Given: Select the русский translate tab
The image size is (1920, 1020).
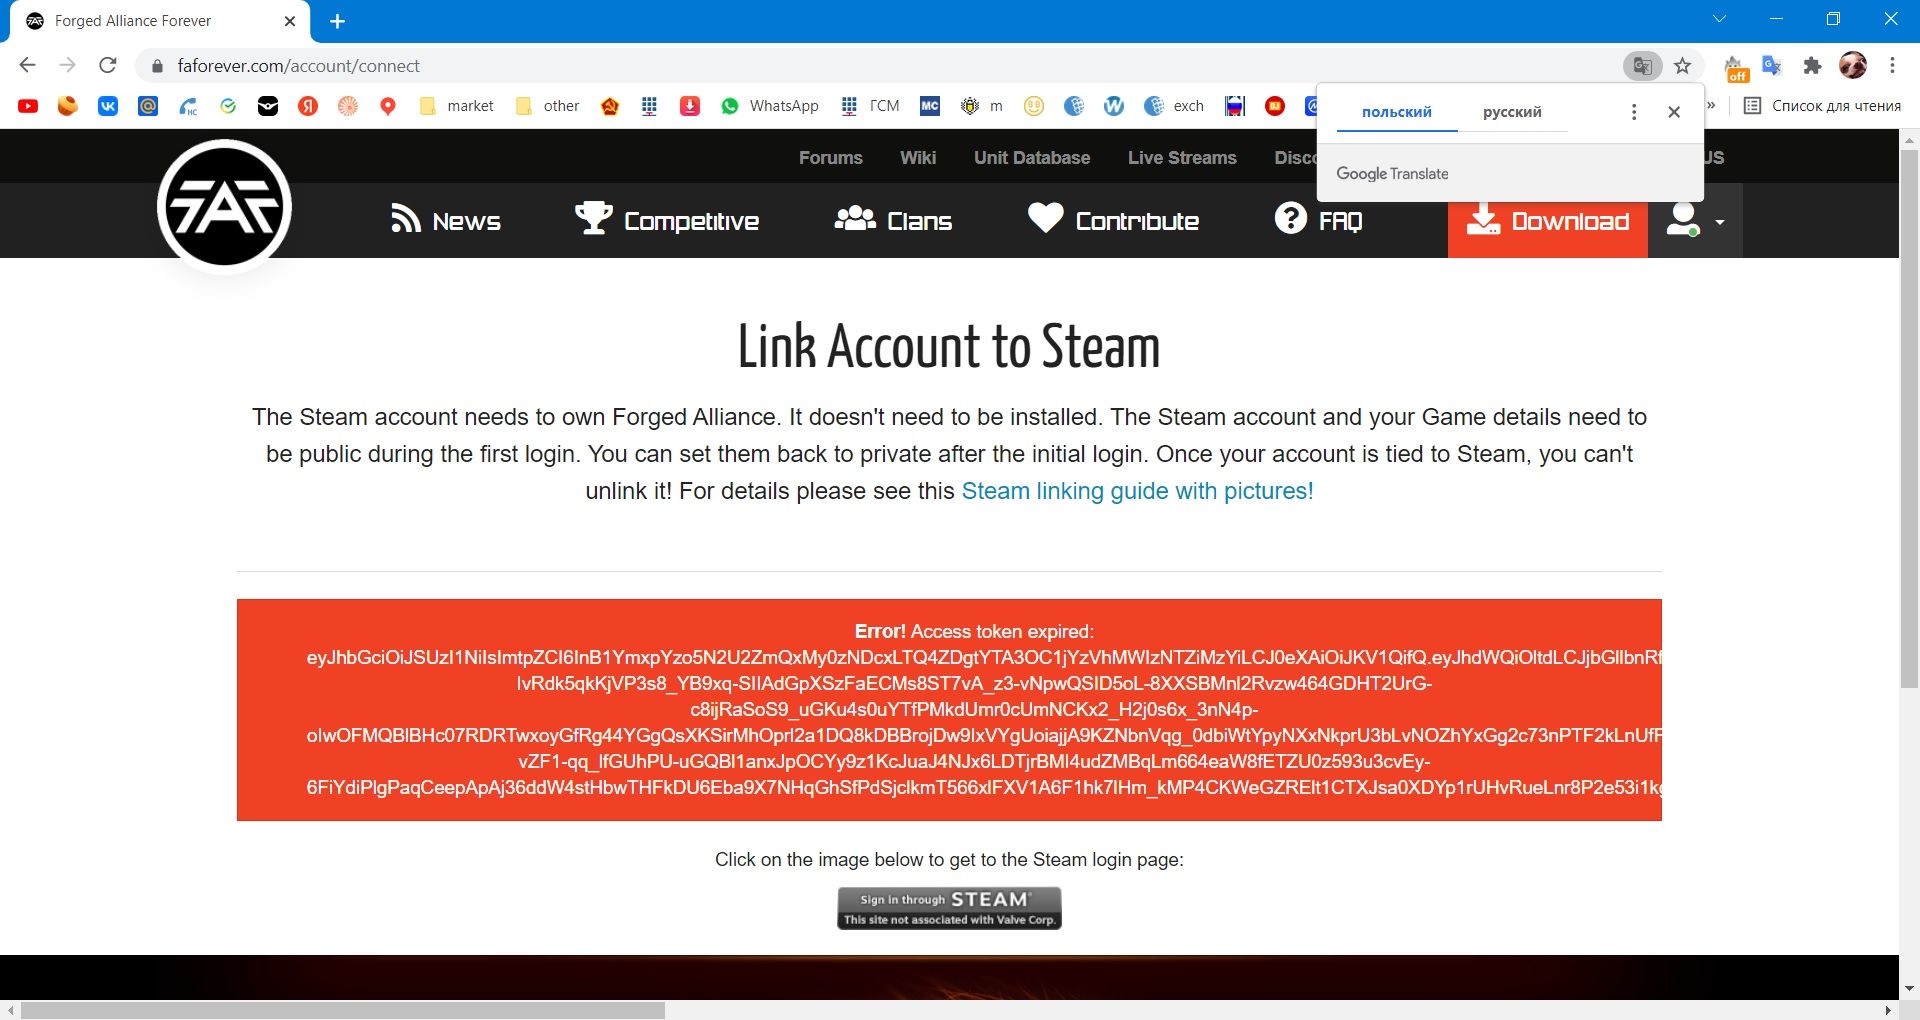Looking at the screenshot, I should (x=1512, y=112).
